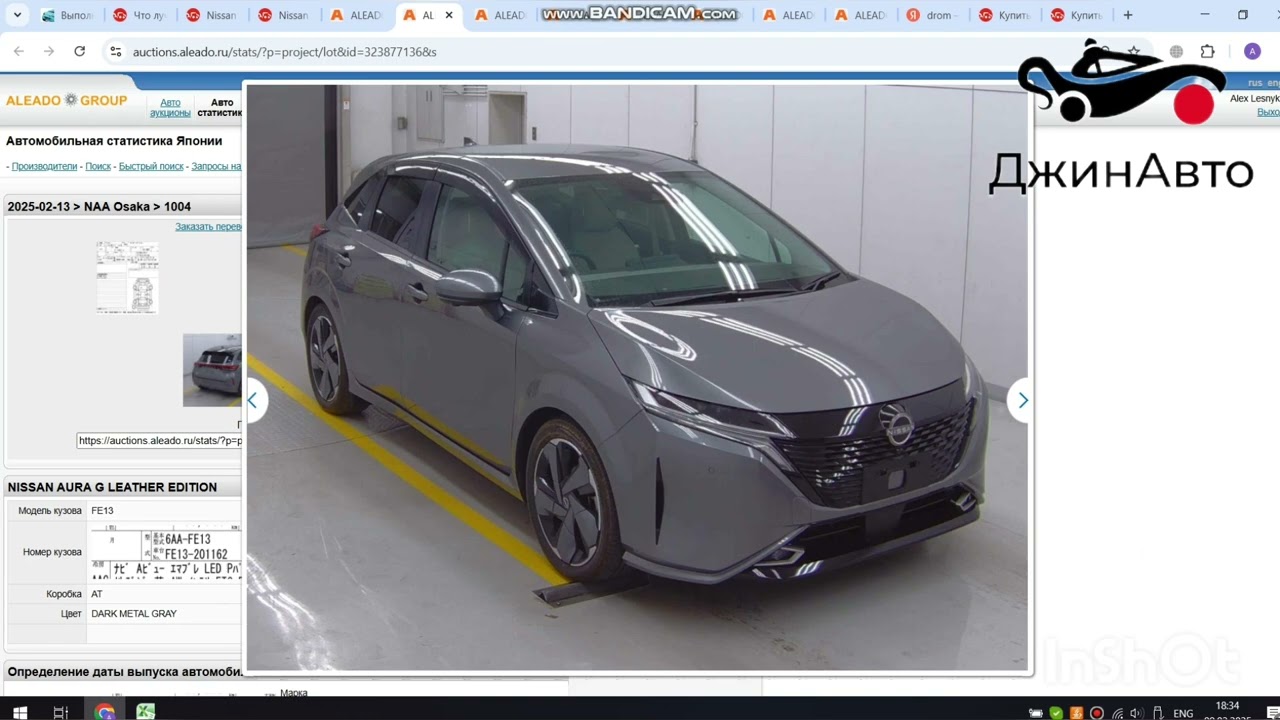This screenshot has height=720, width=1280.
Task: Click the ALEADO GROUP logo
Action: [66, 100]
